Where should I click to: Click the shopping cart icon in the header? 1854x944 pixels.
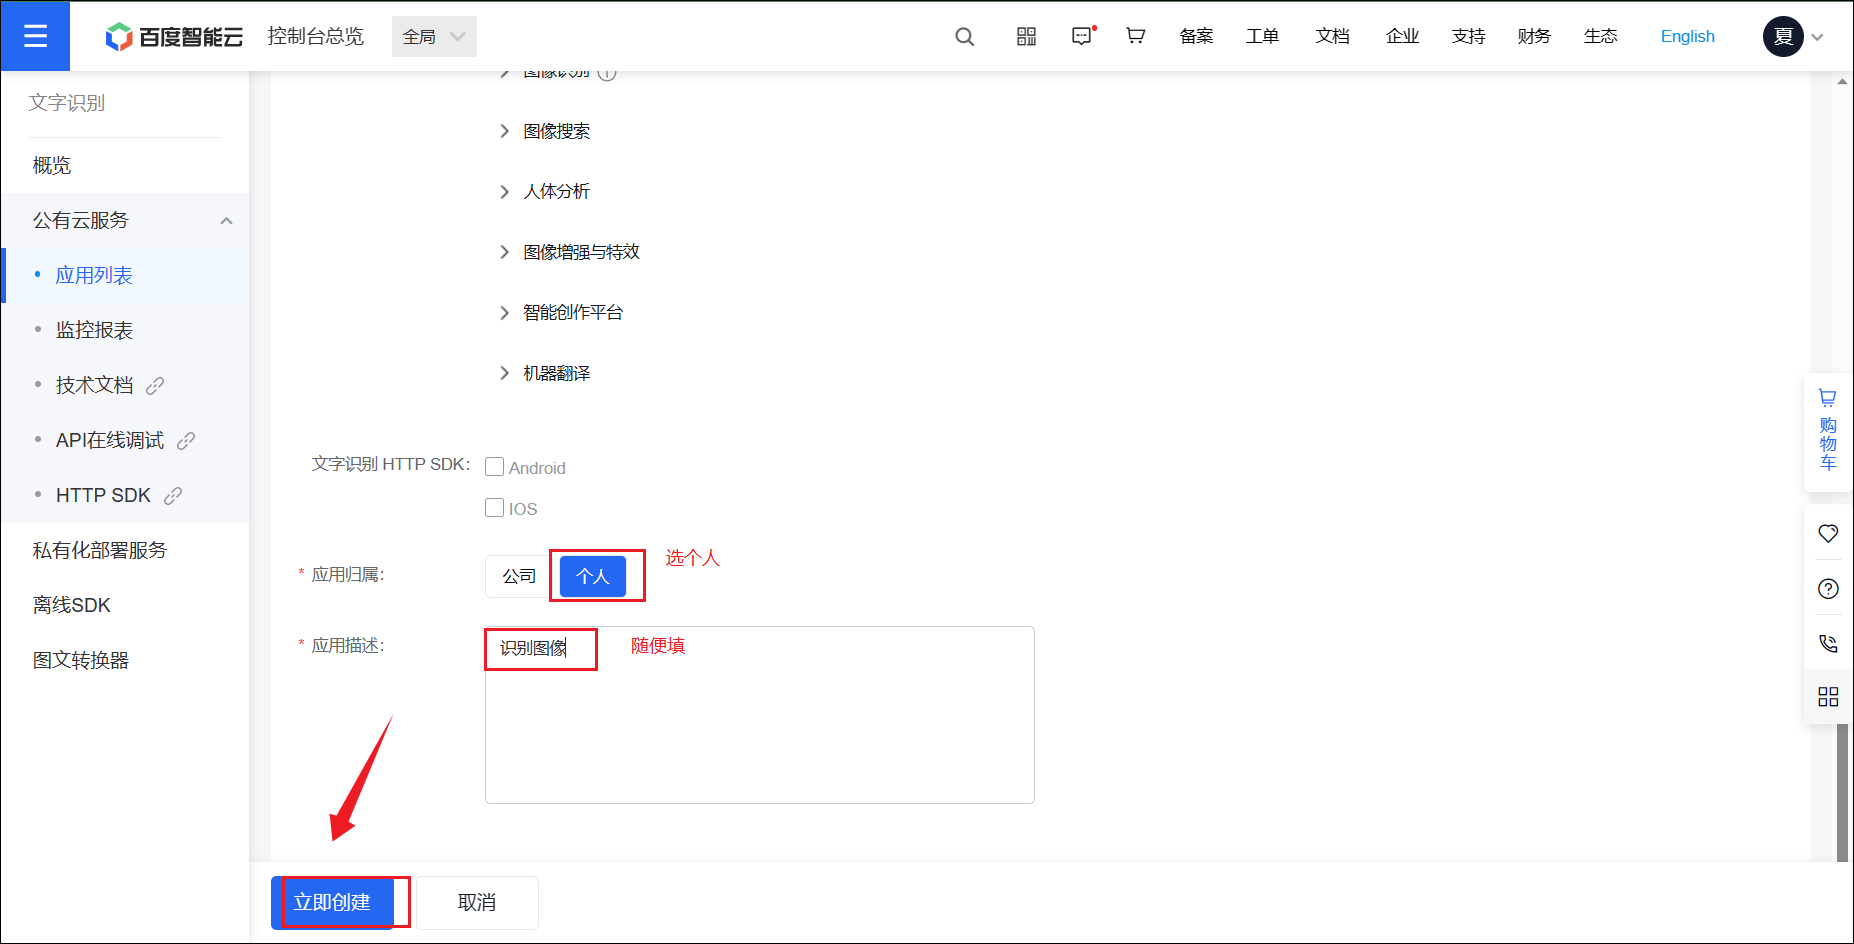click(1135, 36)
